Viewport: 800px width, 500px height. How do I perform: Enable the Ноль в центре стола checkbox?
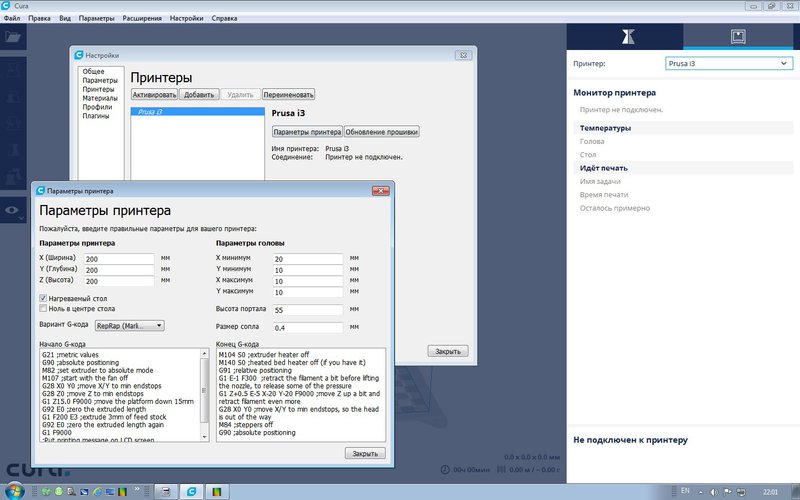pos(43,309)
